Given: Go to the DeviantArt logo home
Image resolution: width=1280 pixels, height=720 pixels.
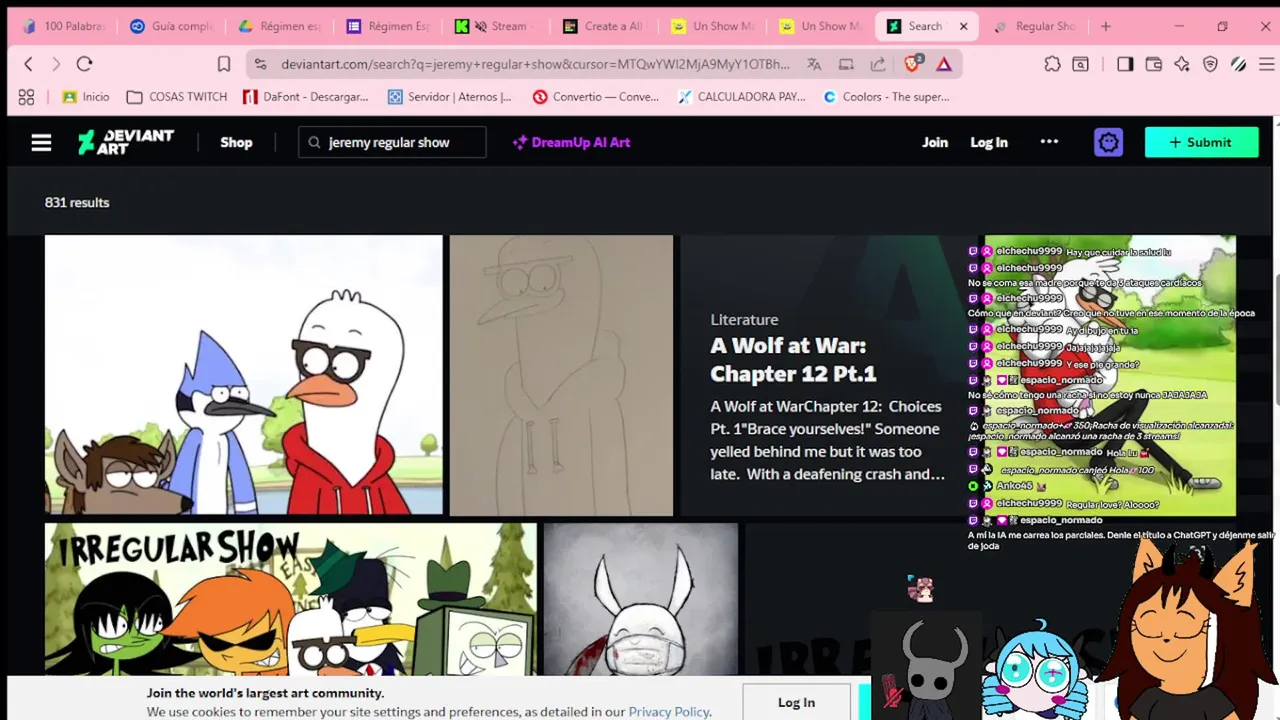Looking at the screenshot, I should tap(126, 142).
